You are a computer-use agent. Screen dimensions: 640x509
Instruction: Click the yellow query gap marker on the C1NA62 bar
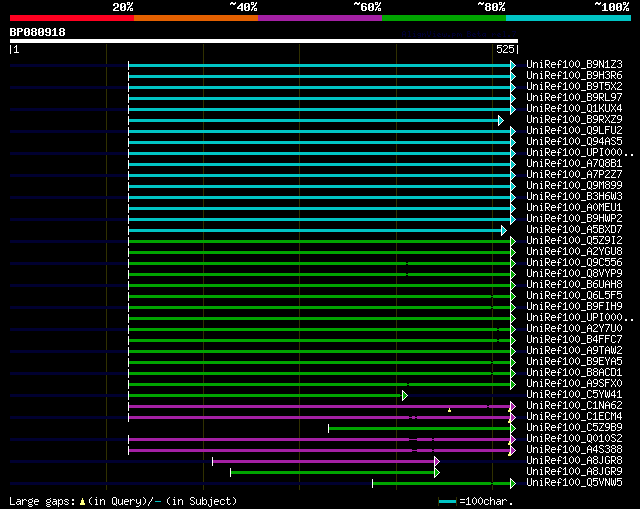[449, 410]
